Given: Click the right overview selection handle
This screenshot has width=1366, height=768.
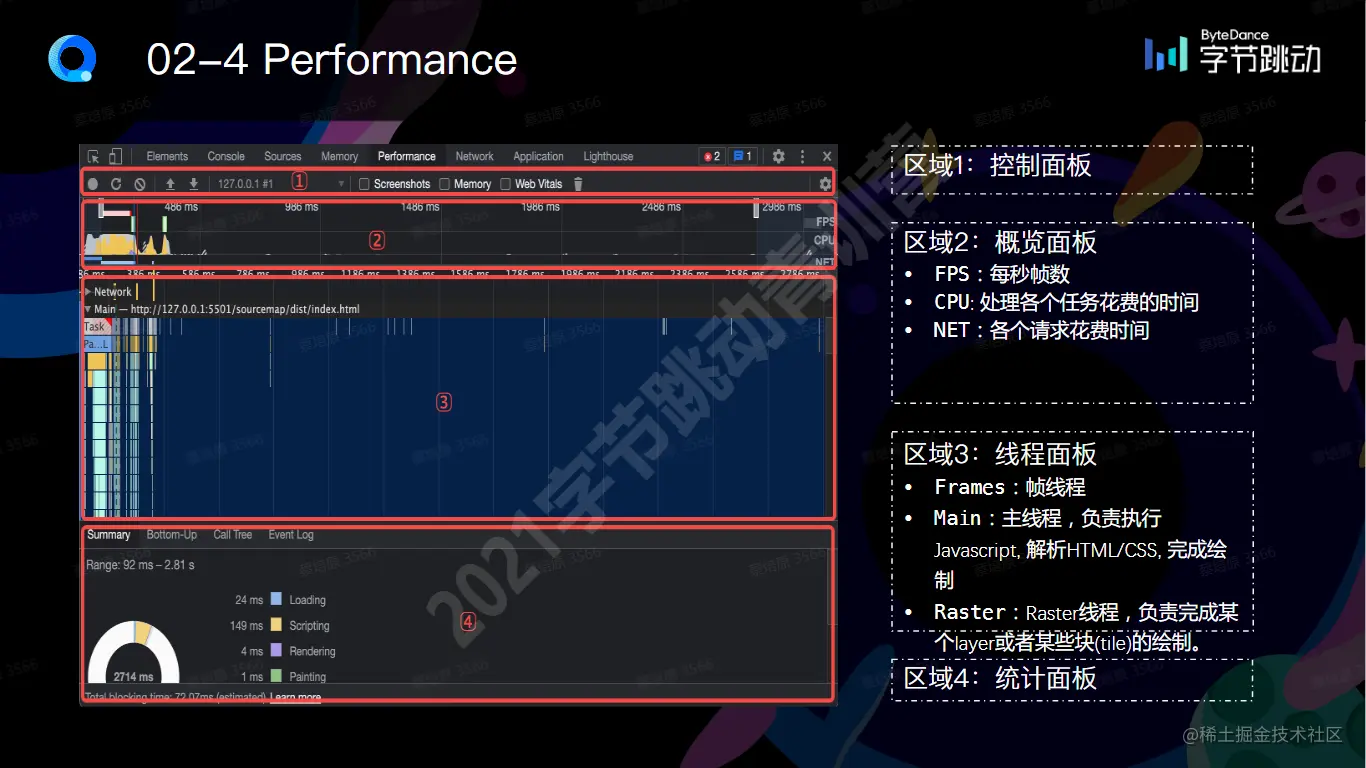Looking at the screenshot, I should click(757, 208).
